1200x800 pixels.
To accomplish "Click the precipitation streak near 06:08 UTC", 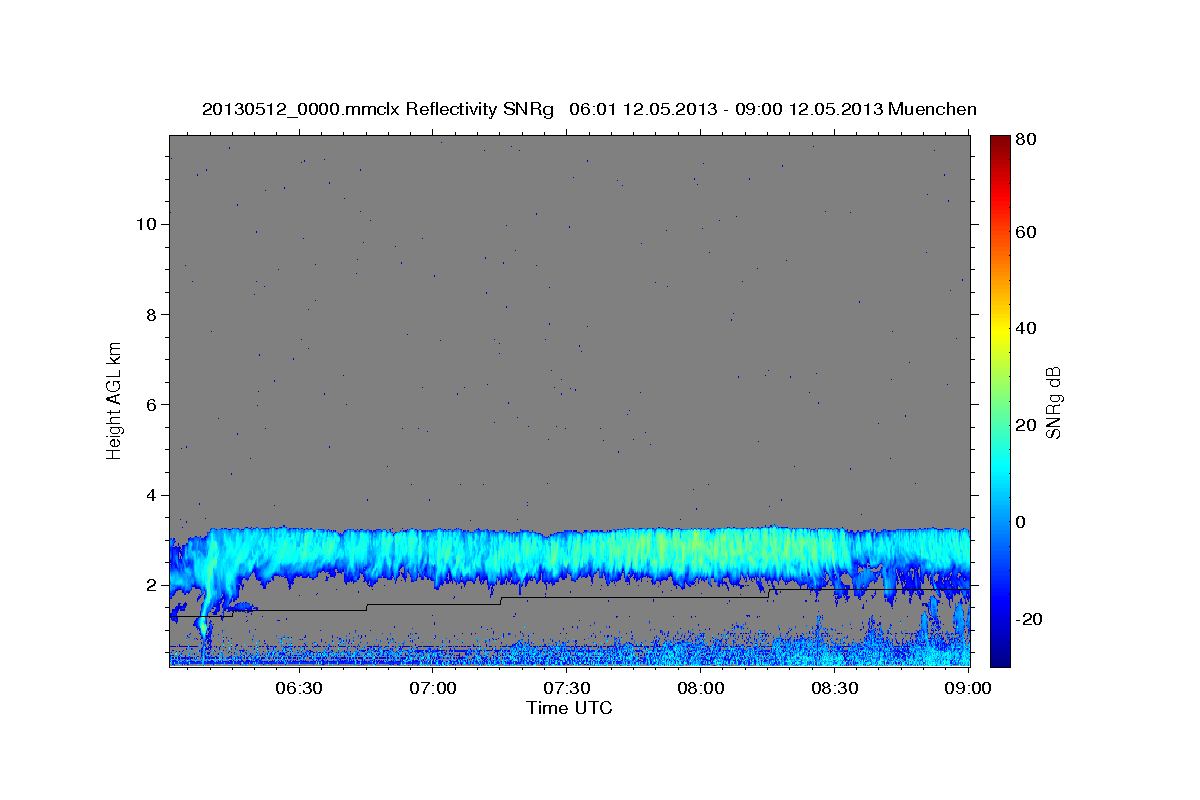I will pos(205,620).
